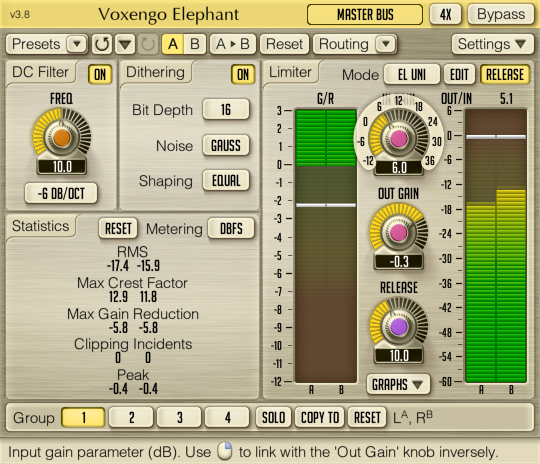Click the group RESET button
The image size is (540, 464).
[367, 417]
